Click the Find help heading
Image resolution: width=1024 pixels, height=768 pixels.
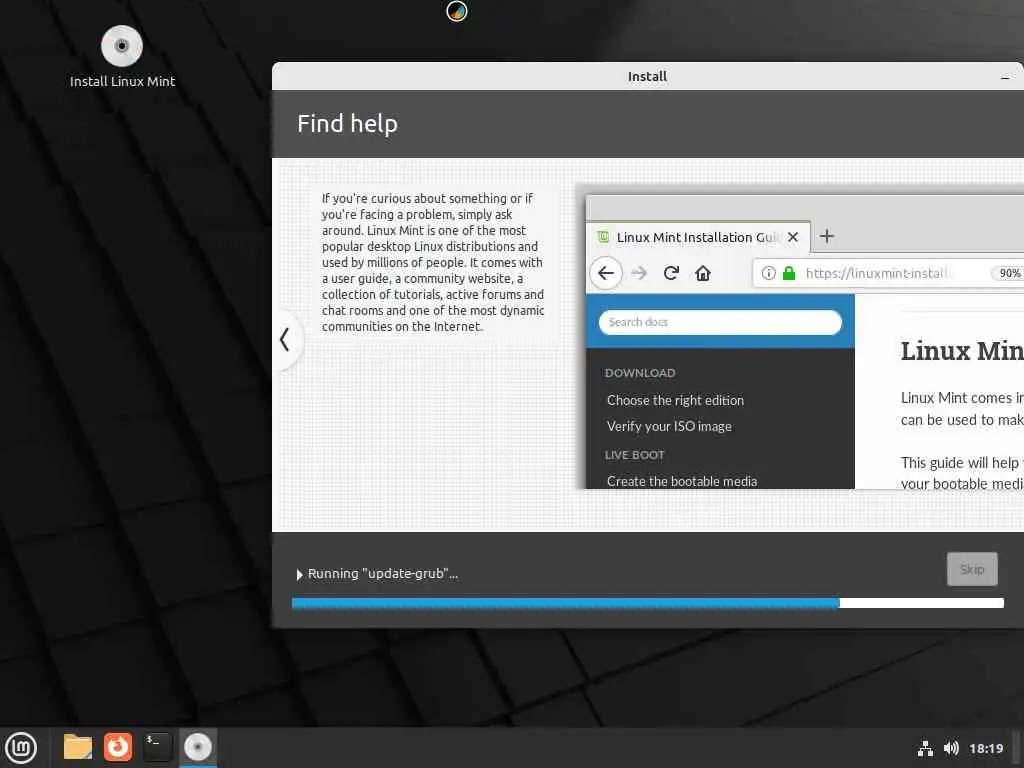pyautogui.click(x=347, y=123)
